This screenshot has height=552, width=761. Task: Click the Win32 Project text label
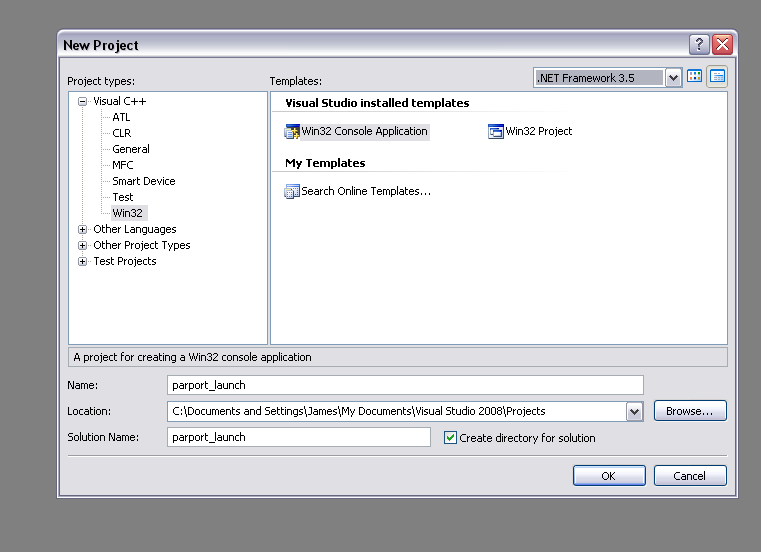(x=539, y=132)
